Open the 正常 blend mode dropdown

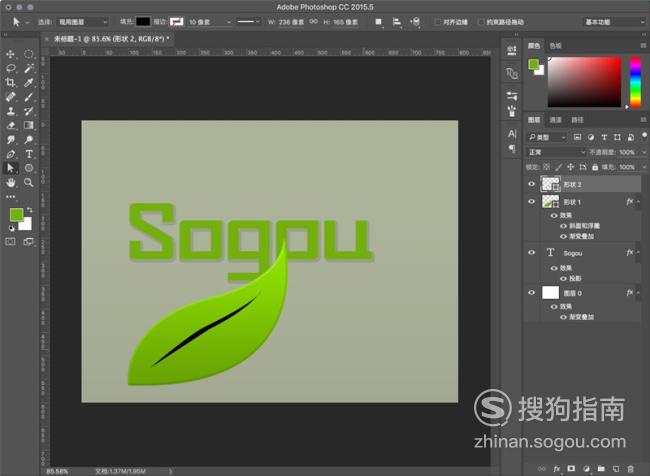coord(556,152)
